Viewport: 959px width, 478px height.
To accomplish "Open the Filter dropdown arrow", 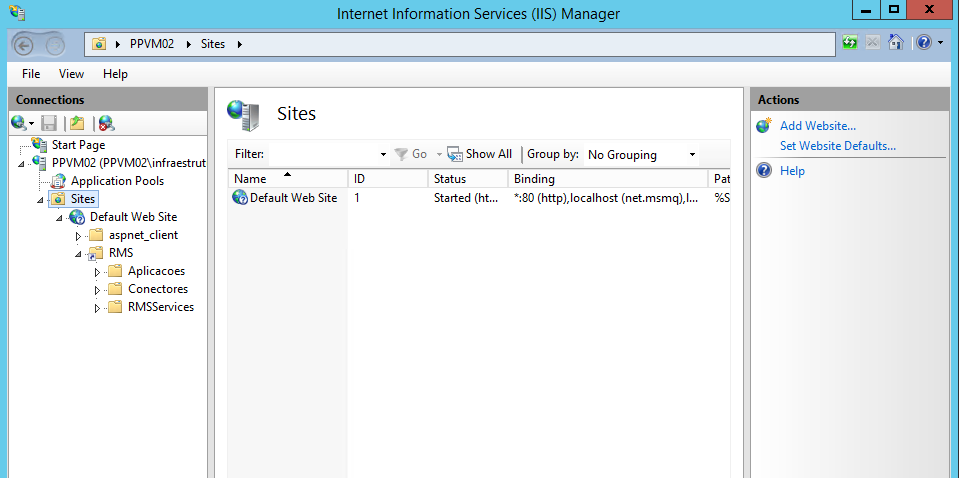I will coord(383,155).
